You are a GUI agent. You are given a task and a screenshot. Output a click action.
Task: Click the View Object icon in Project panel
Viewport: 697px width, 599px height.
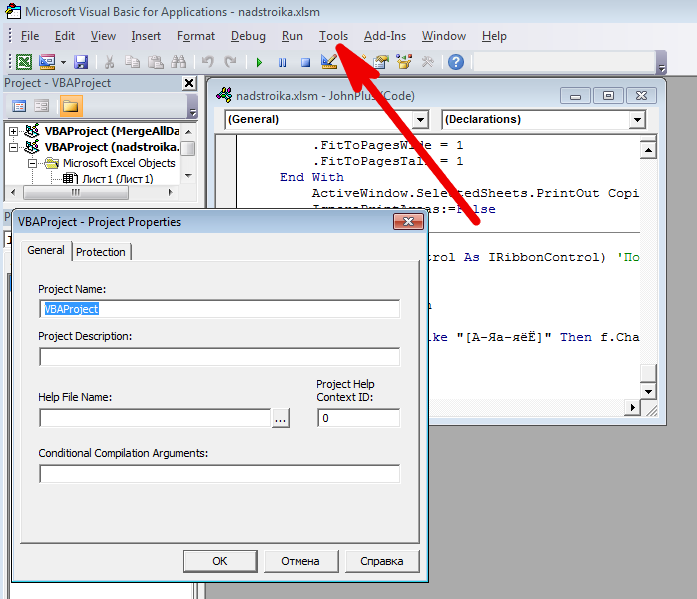42,106
